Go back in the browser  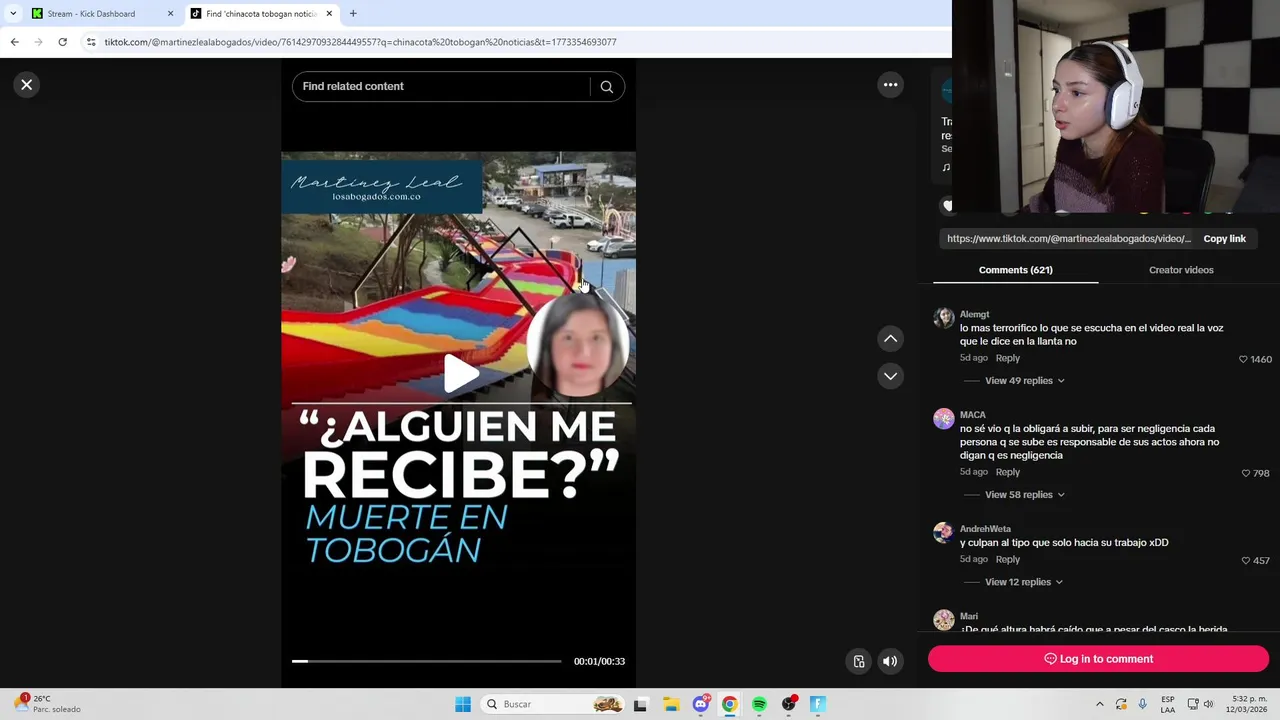point(14,42)
